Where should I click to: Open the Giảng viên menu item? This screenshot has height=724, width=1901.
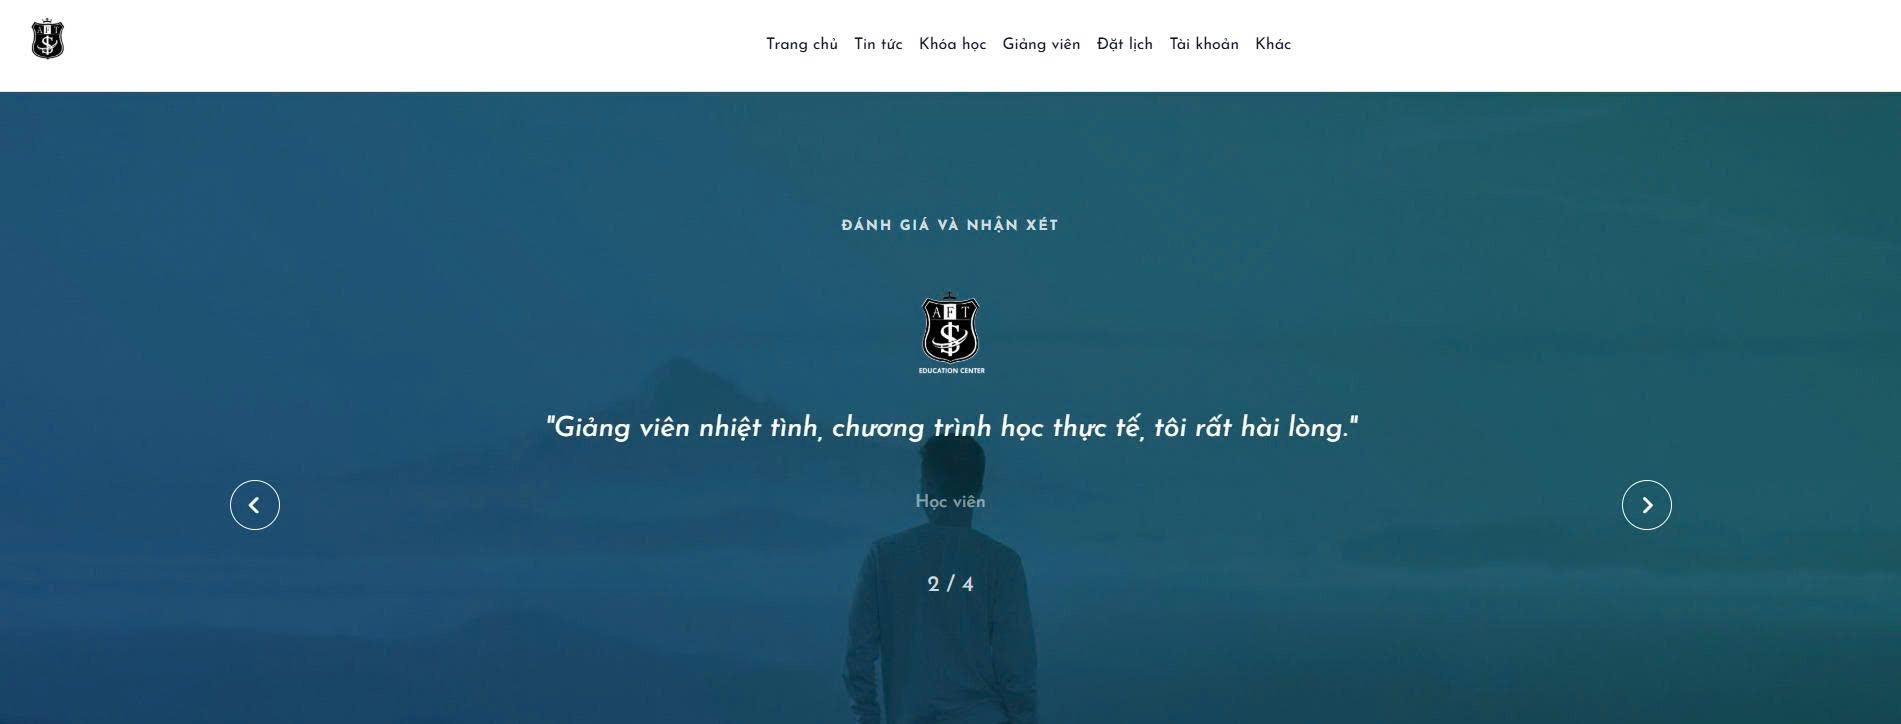(1041, 44)
